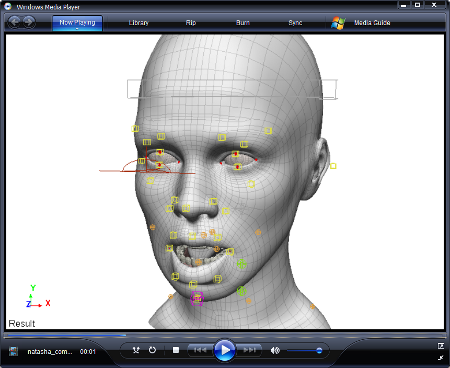The height and width of the screenshot is (368, 450).
Task: Stop playback with the square Stop button
Action: [176, 350]
